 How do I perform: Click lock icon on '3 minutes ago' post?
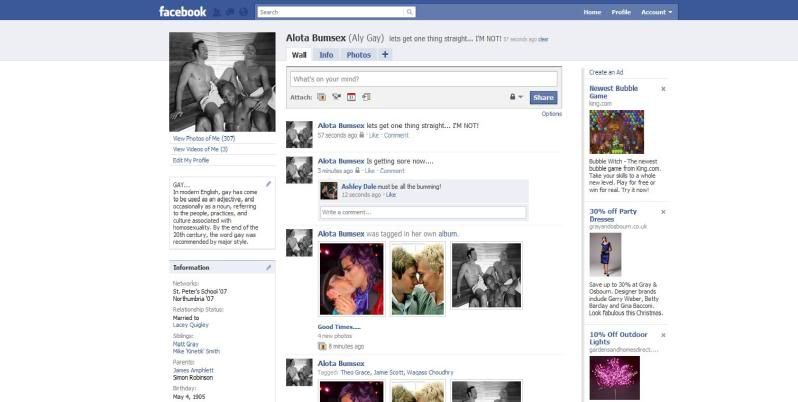(x=358, y=170)
